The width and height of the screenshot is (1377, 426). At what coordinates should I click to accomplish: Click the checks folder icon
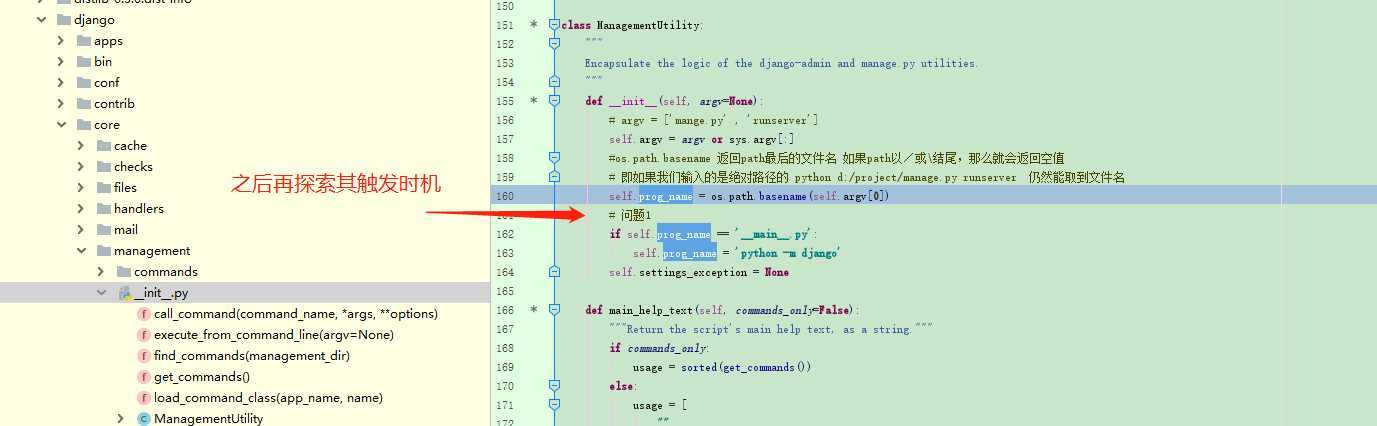click(x=103, y=166)
